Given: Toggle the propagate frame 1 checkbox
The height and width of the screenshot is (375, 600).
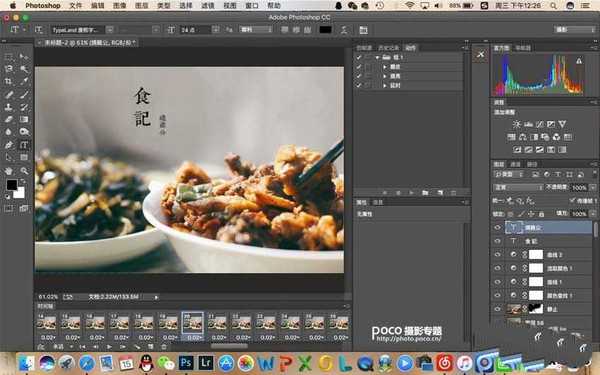Looking at the screenshot, I should 572,200.
